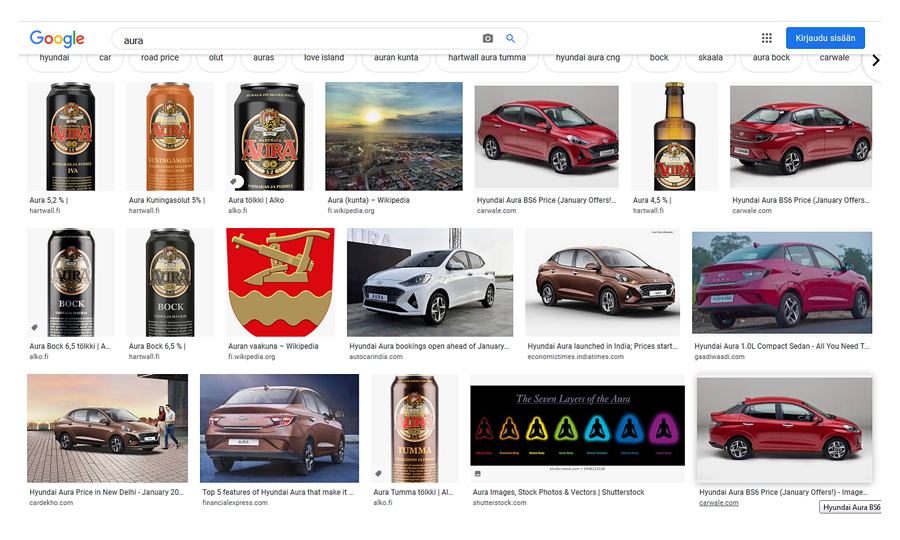Screen dimensions: 900x540
Task: Open Aura (kunta) aerial sunset photo
Action: pyautogui.click(x=394, y=136)
